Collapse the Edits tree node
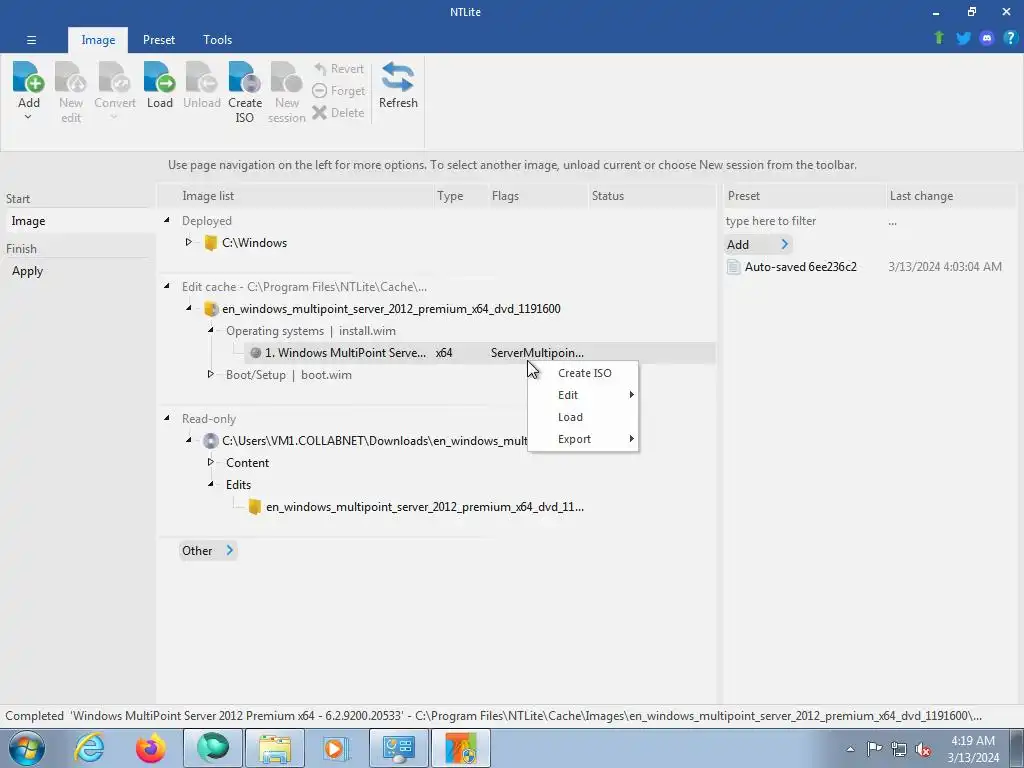 [x=210, y=484]
